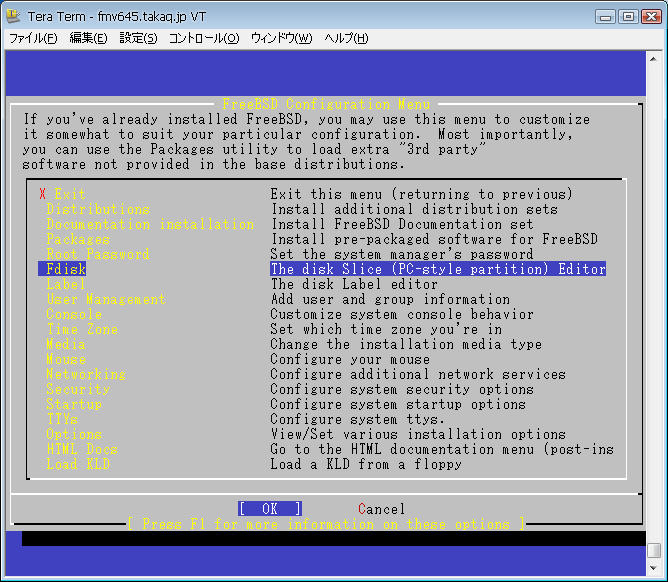Select the Time Zone entry
The image size is (668, 582).
(82, 329)
